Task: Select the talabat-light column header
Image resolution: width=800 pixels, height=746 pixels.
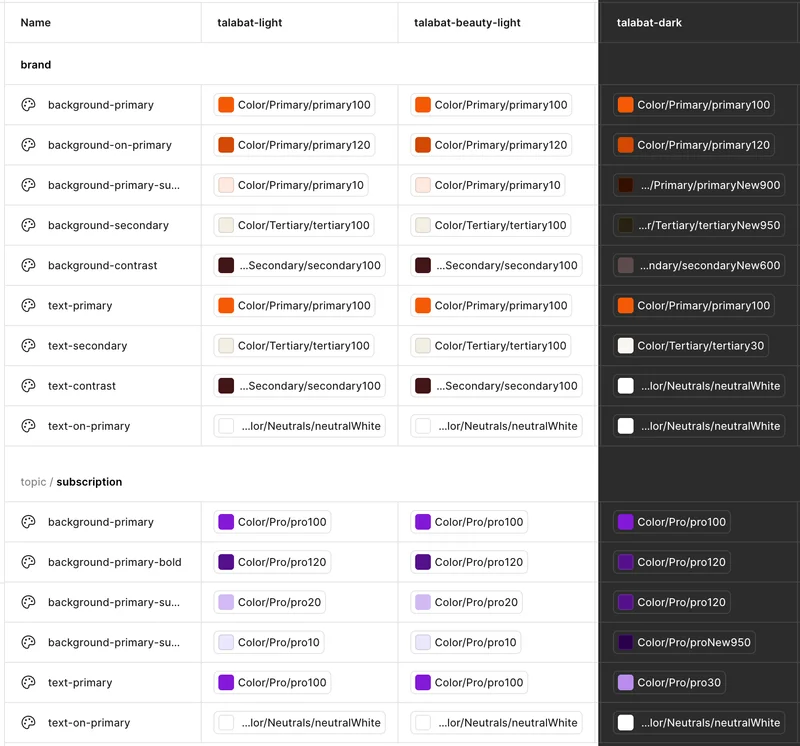Action: (249, 22)
